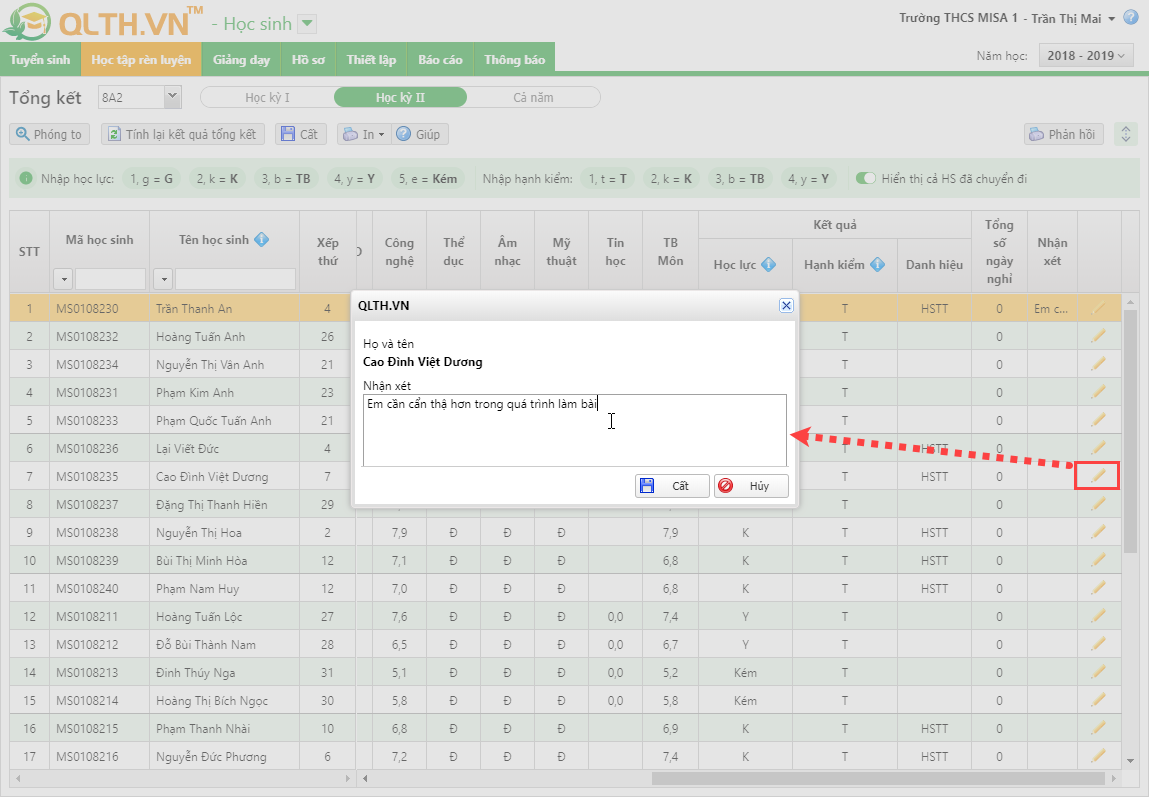Click pencil edit icon for Cao Đình Việt Dương
The width and height of the screenshot is (1149, 797).
[1097, 476]
